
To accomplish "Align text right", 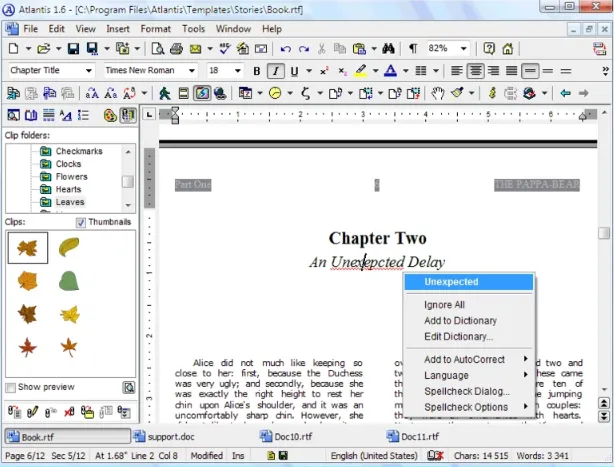I will coord(493,71).
